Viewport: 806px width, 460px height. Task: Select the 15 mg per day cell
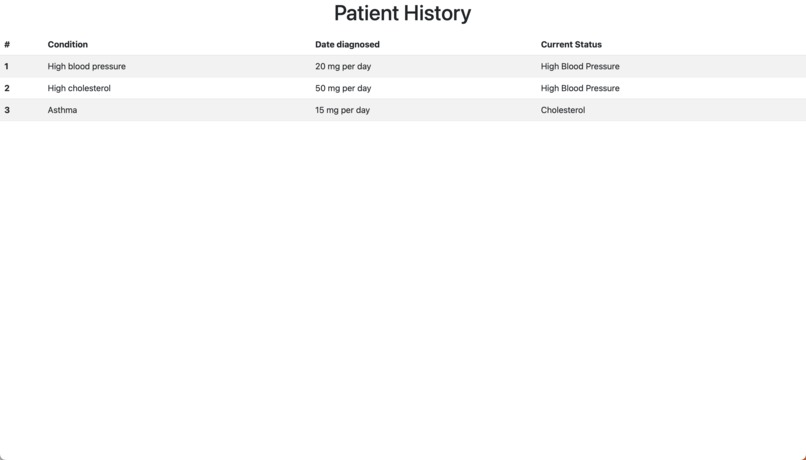coord(342,110)
